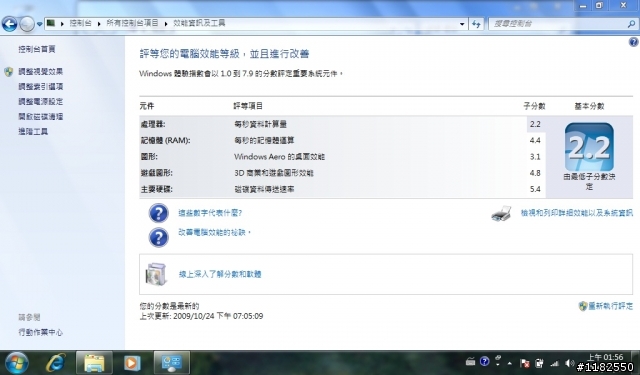640x375 pixels.
Task: Open 開啟磁碟清理 sidebar link
Action: 40,117
